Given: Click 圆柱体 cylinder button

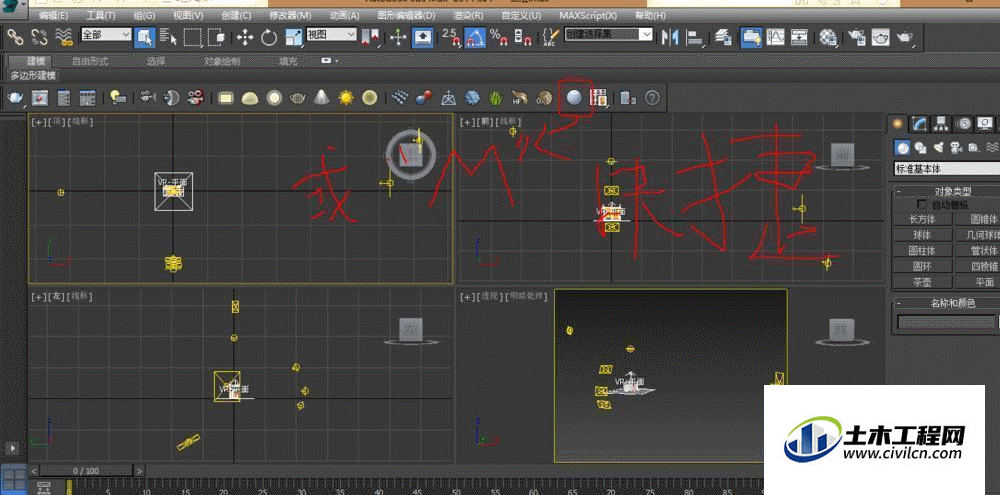Looking at the screenshot, I should click(922, 251).
